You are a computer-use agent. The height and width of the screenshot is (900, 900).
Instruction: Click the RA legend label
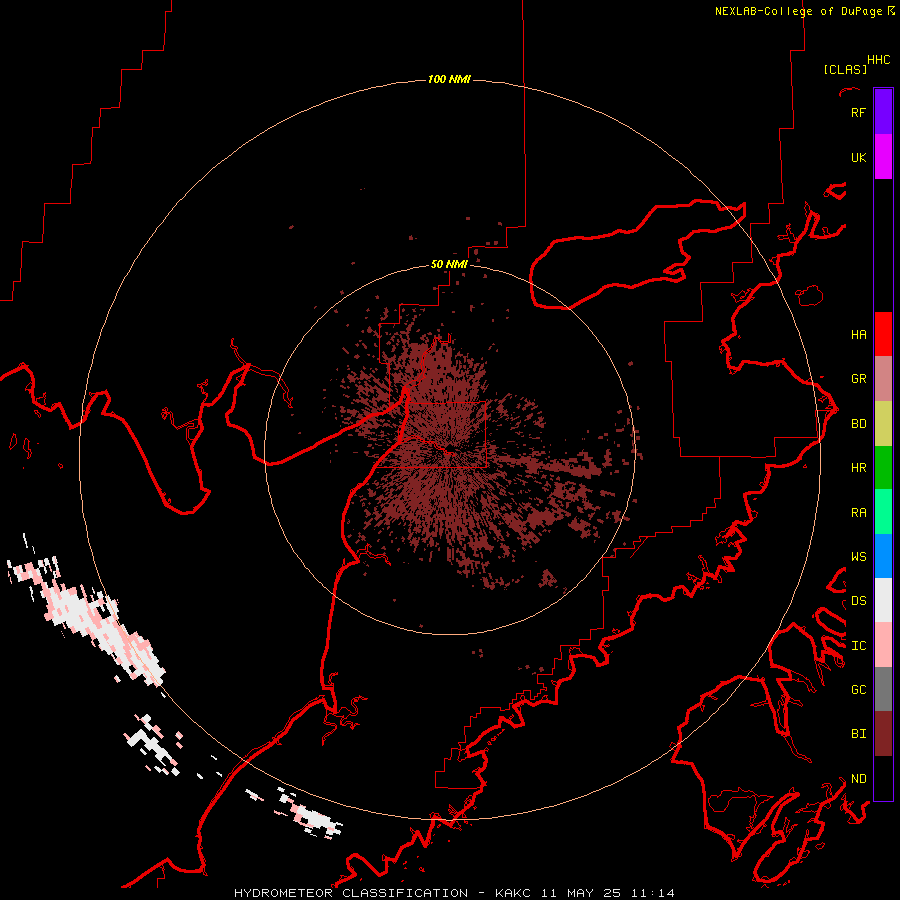point(858,512)
